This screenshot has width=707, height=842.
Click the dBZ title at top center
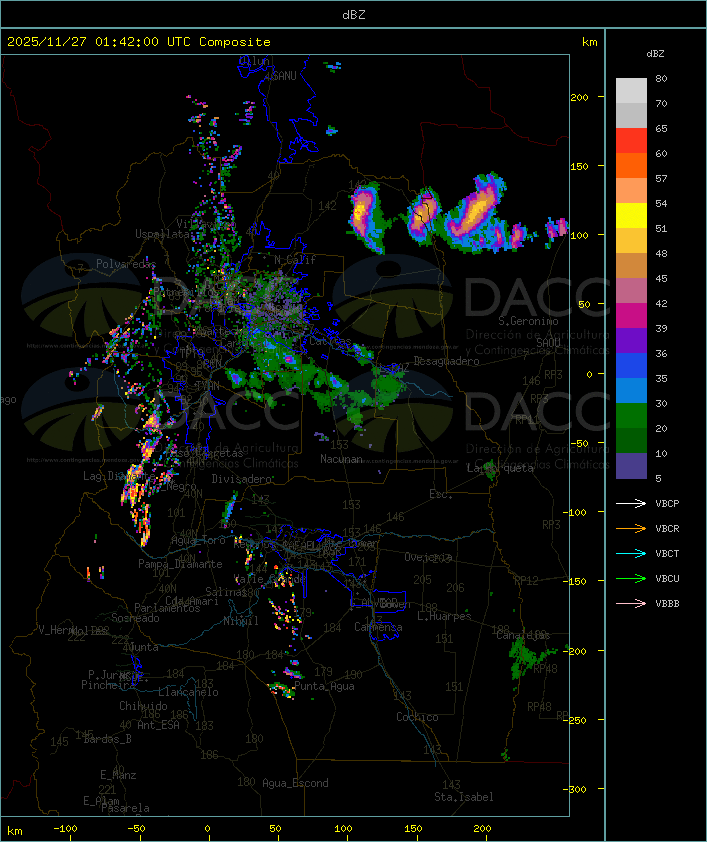(x=354, y=14)
